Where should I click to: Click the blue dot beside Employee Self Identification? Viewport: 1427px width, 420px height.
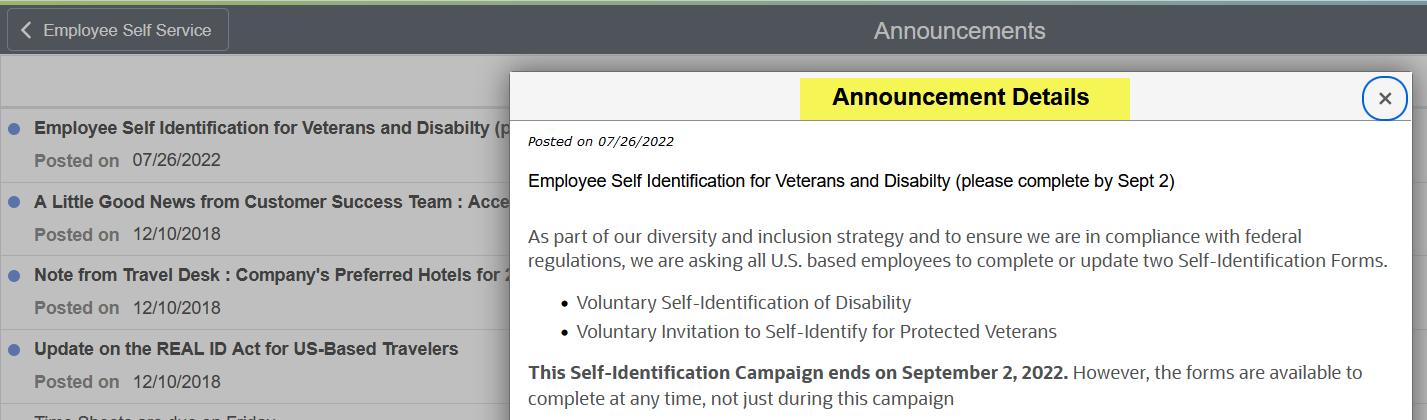(x=14, y=129)
